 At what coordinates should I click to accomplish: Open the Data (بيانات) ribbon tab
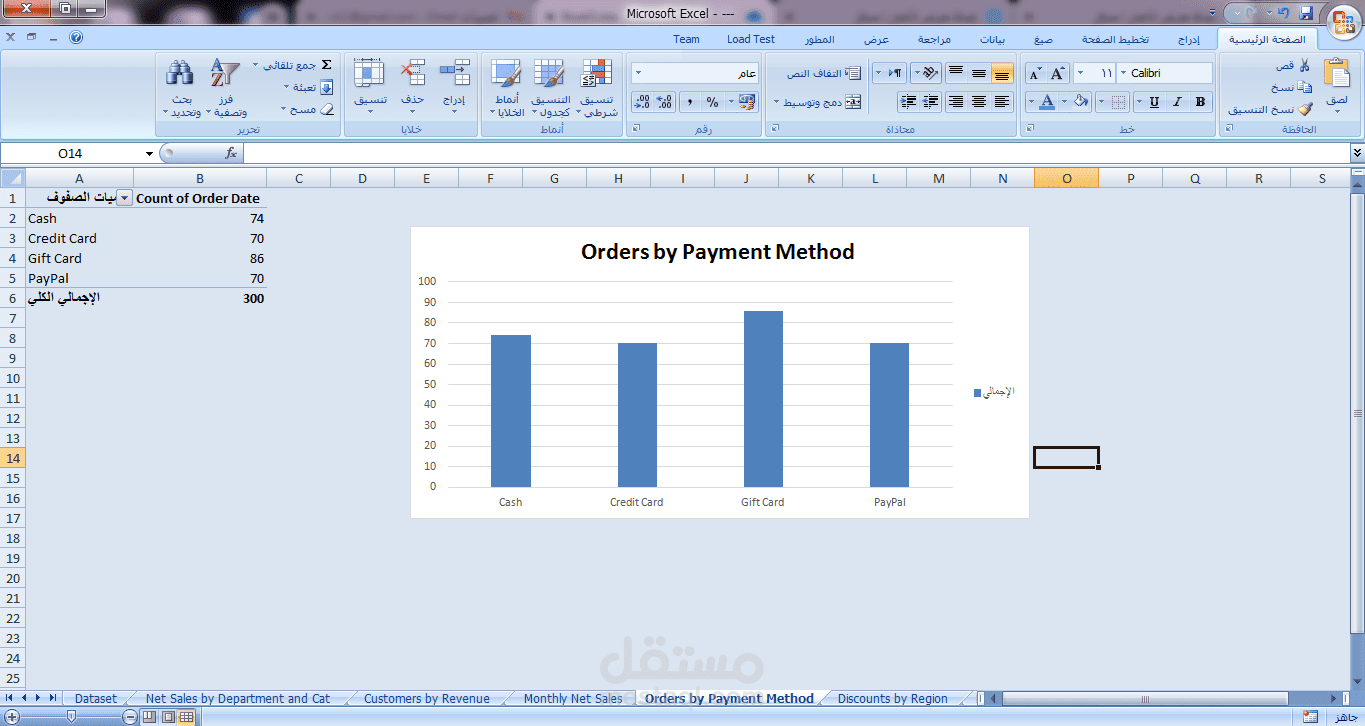pyautogui.click(x=994, y=39)
